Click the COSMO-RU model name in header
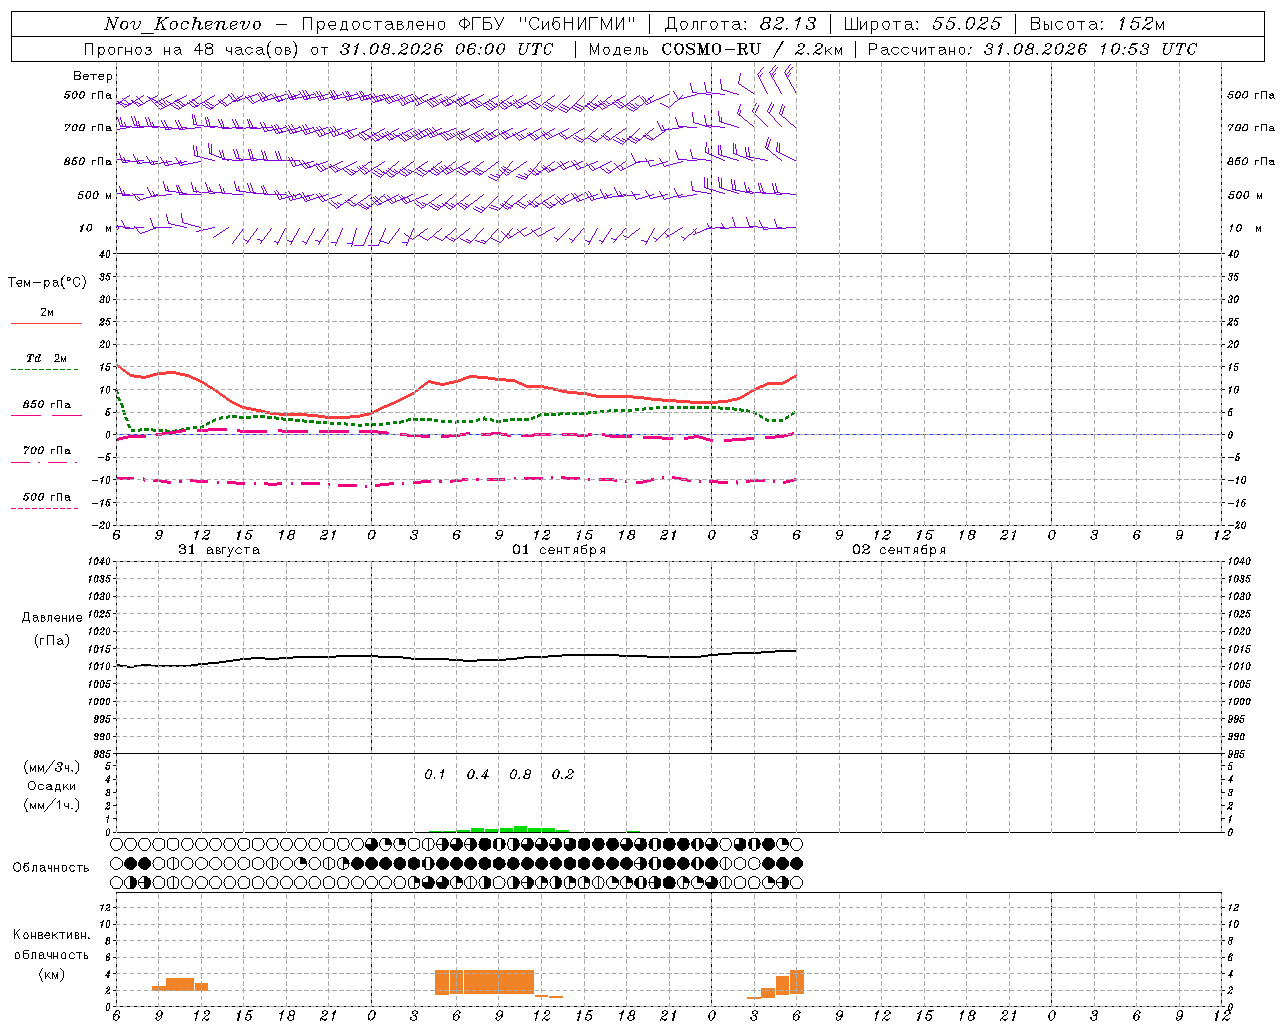Screen dimensions: 1280x1024 pos(711,49)
